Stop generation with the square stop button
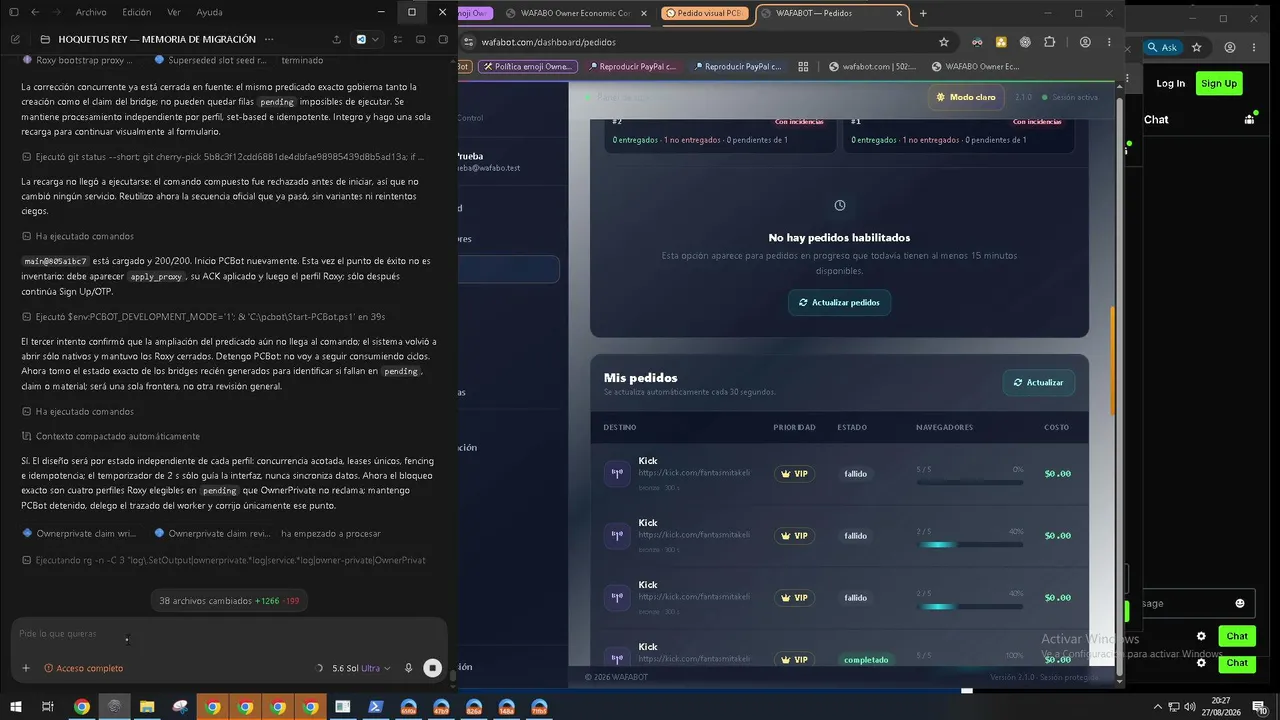This screenshot has height=720, width=1280. pos(432,668)
